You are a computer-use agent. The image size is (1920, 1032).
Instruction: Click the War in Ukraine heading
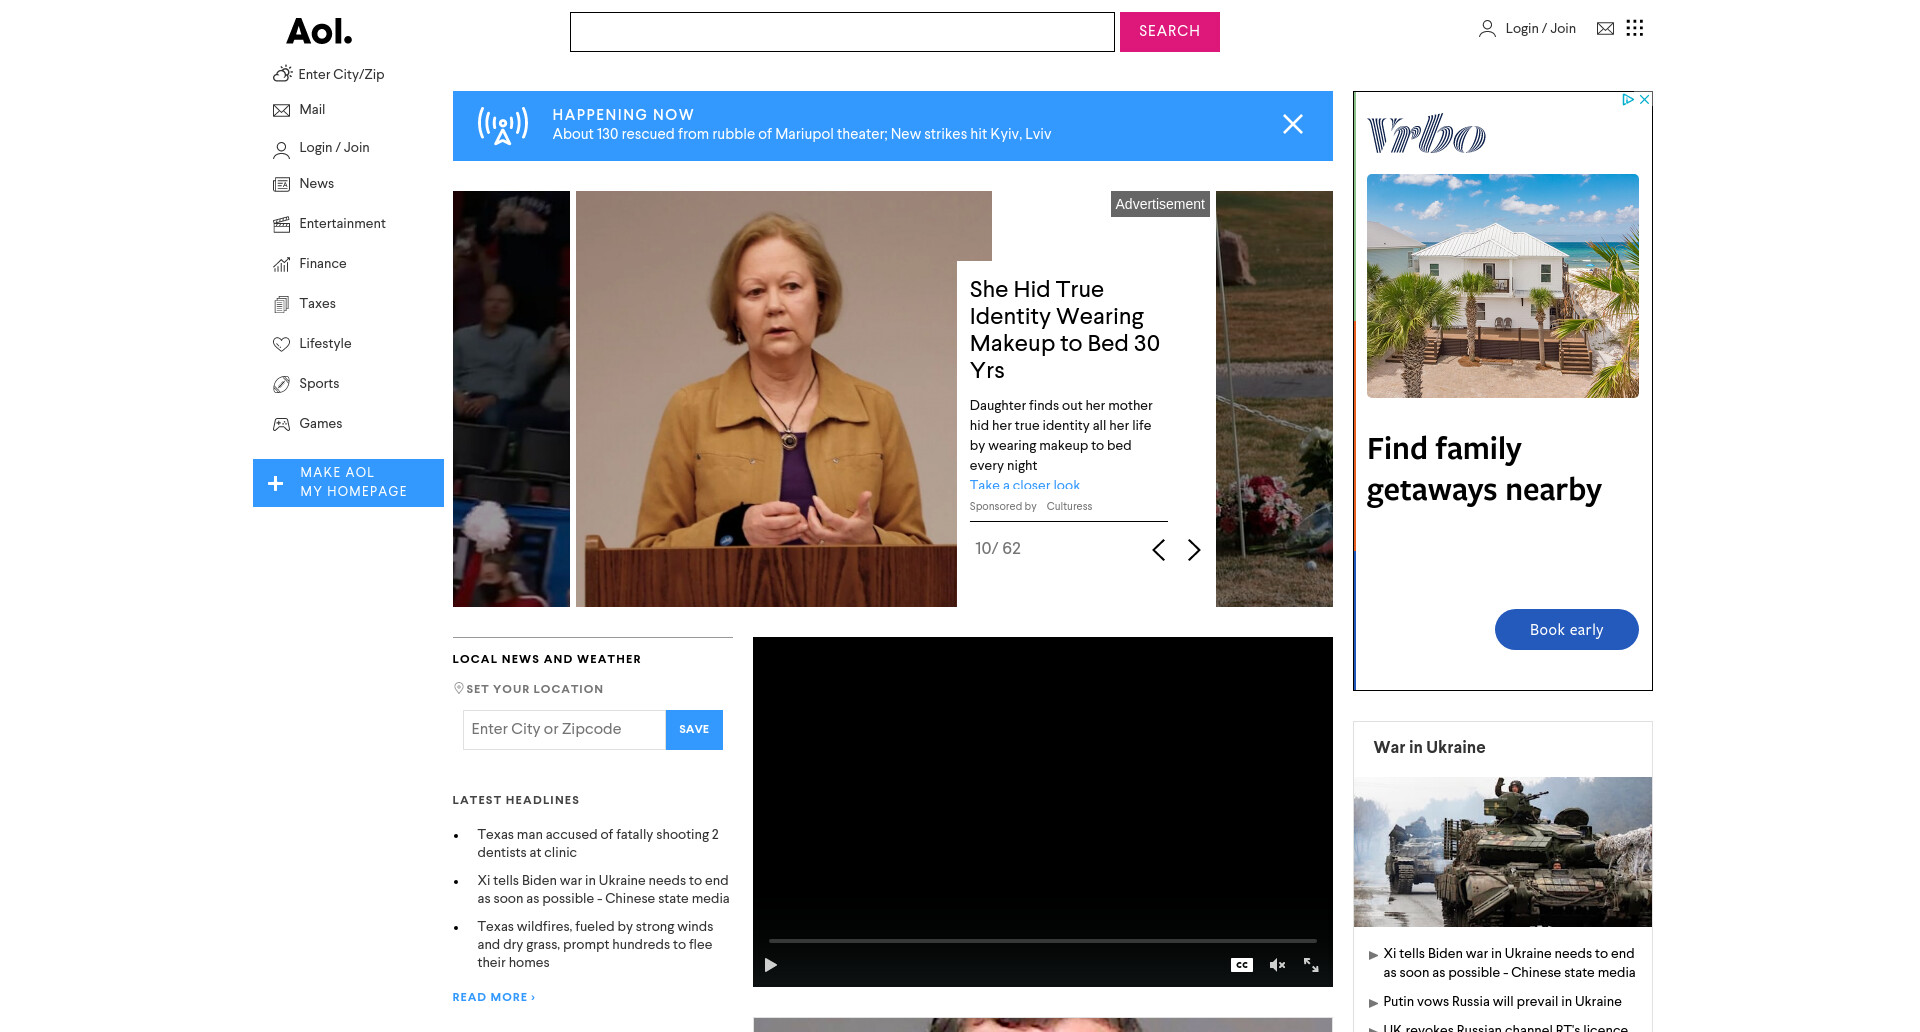1429,748
